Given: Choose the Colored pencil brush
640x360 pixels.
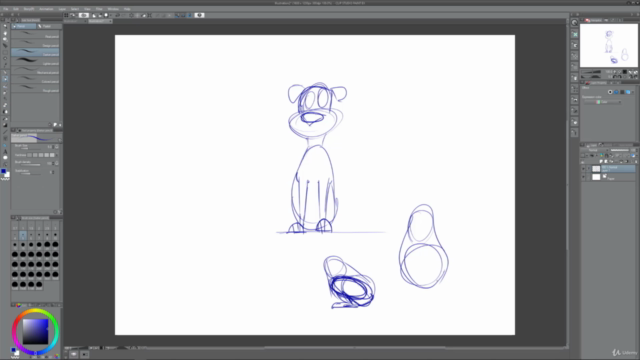Looking at the screenshot, I should click(35, 79).
